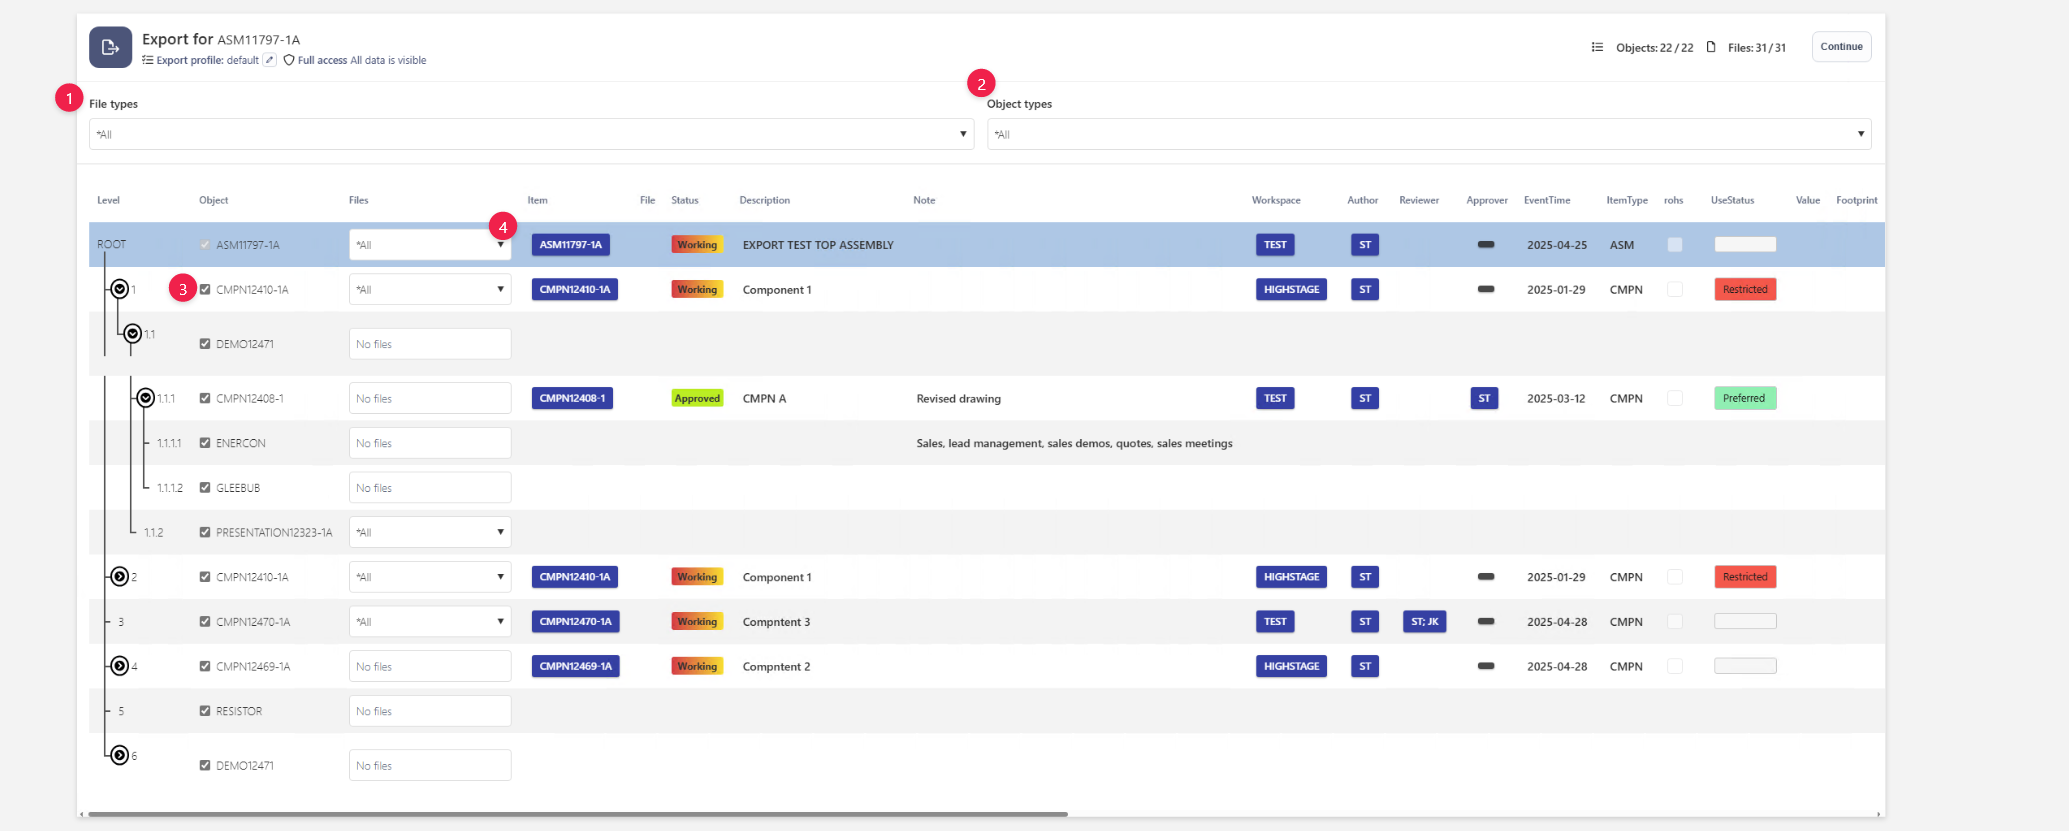Open Files dropdown for level 2 CMPN12410-1A
Screen dimensions: 2069x831
(x=430, y=577)
